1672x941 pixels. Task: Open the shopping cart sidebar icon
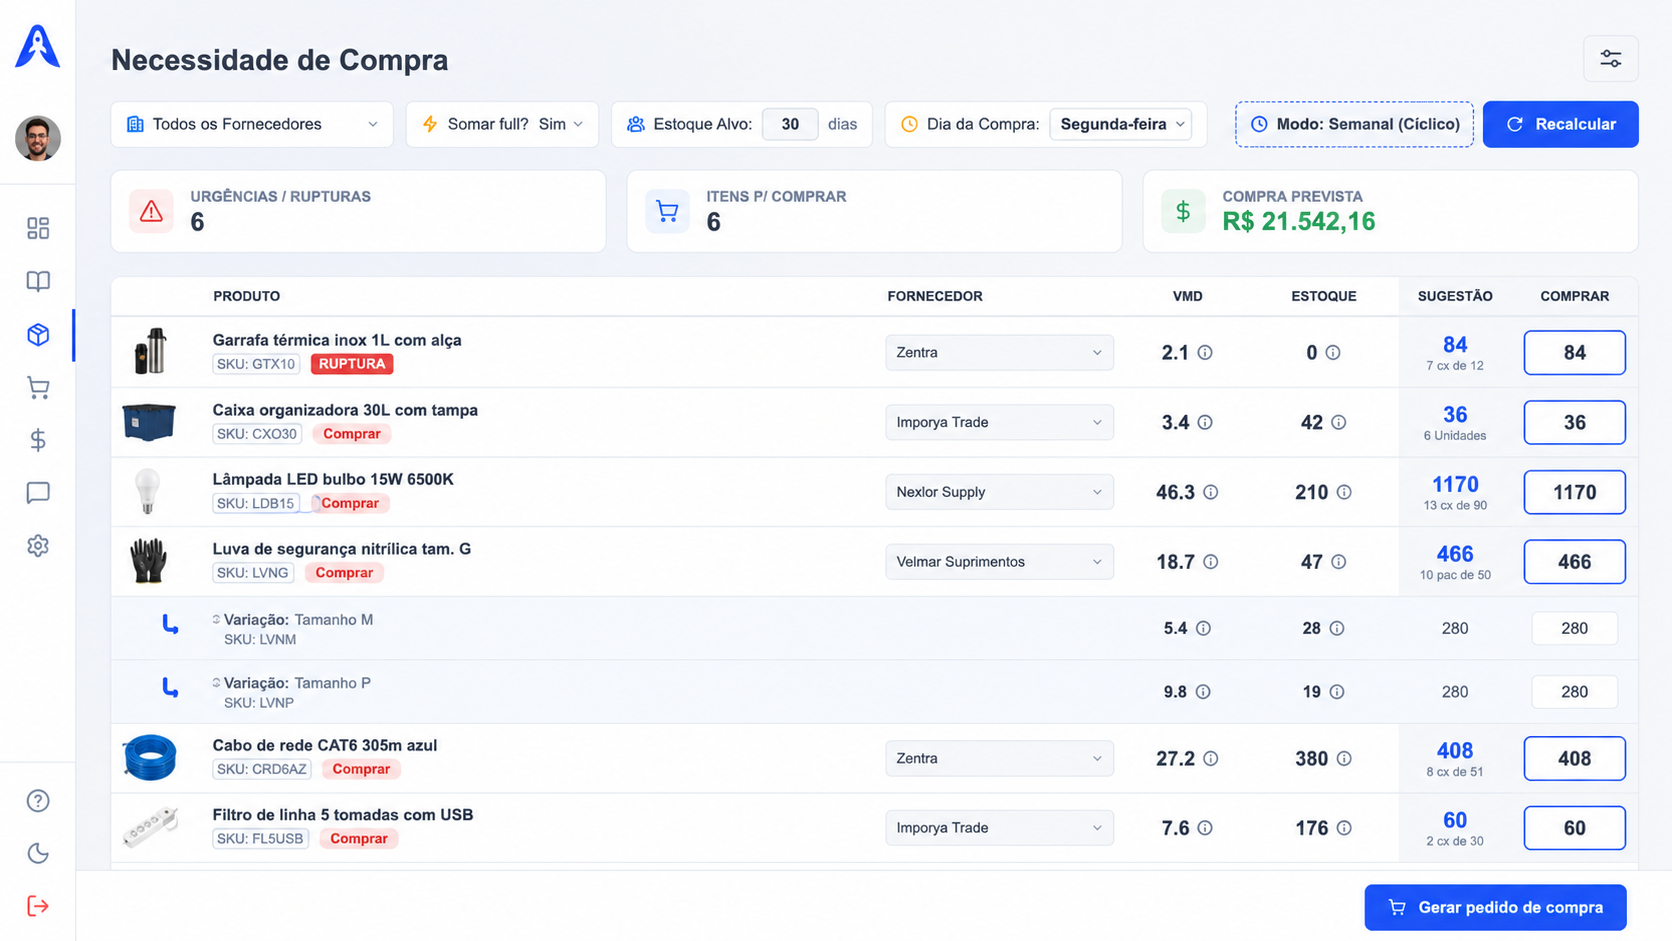coord(38,388)
